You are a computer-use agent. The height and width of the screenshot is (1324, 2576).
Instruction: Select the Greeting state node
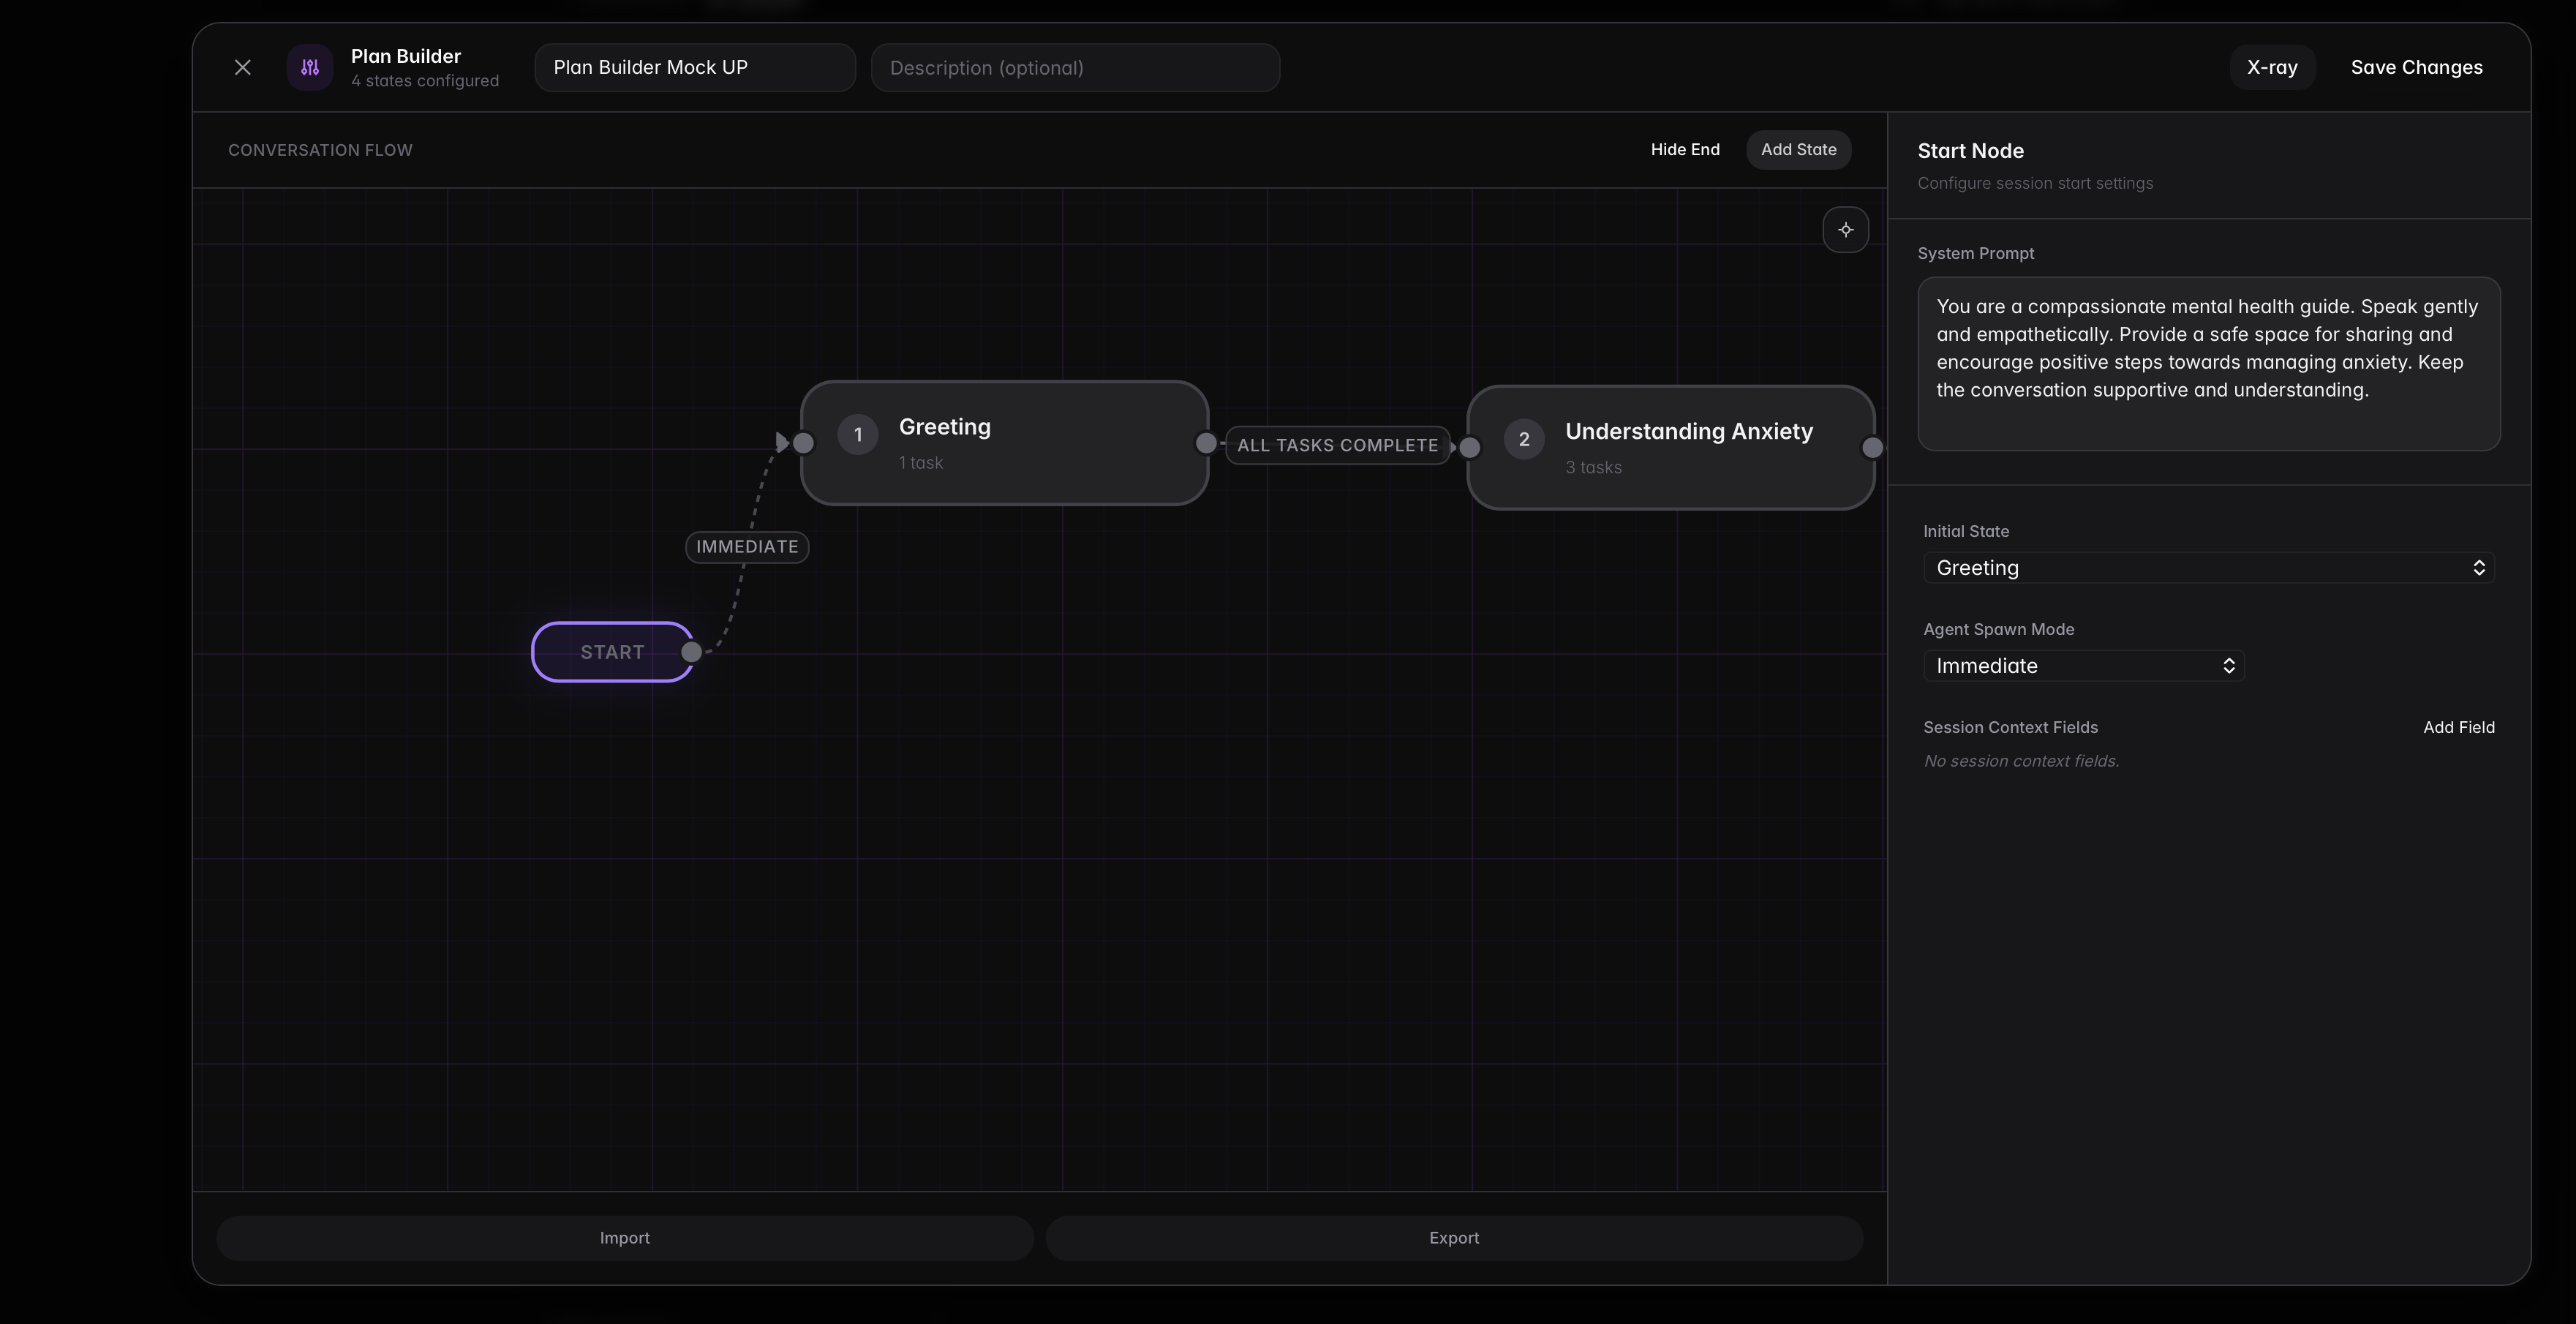point(1004,443)
